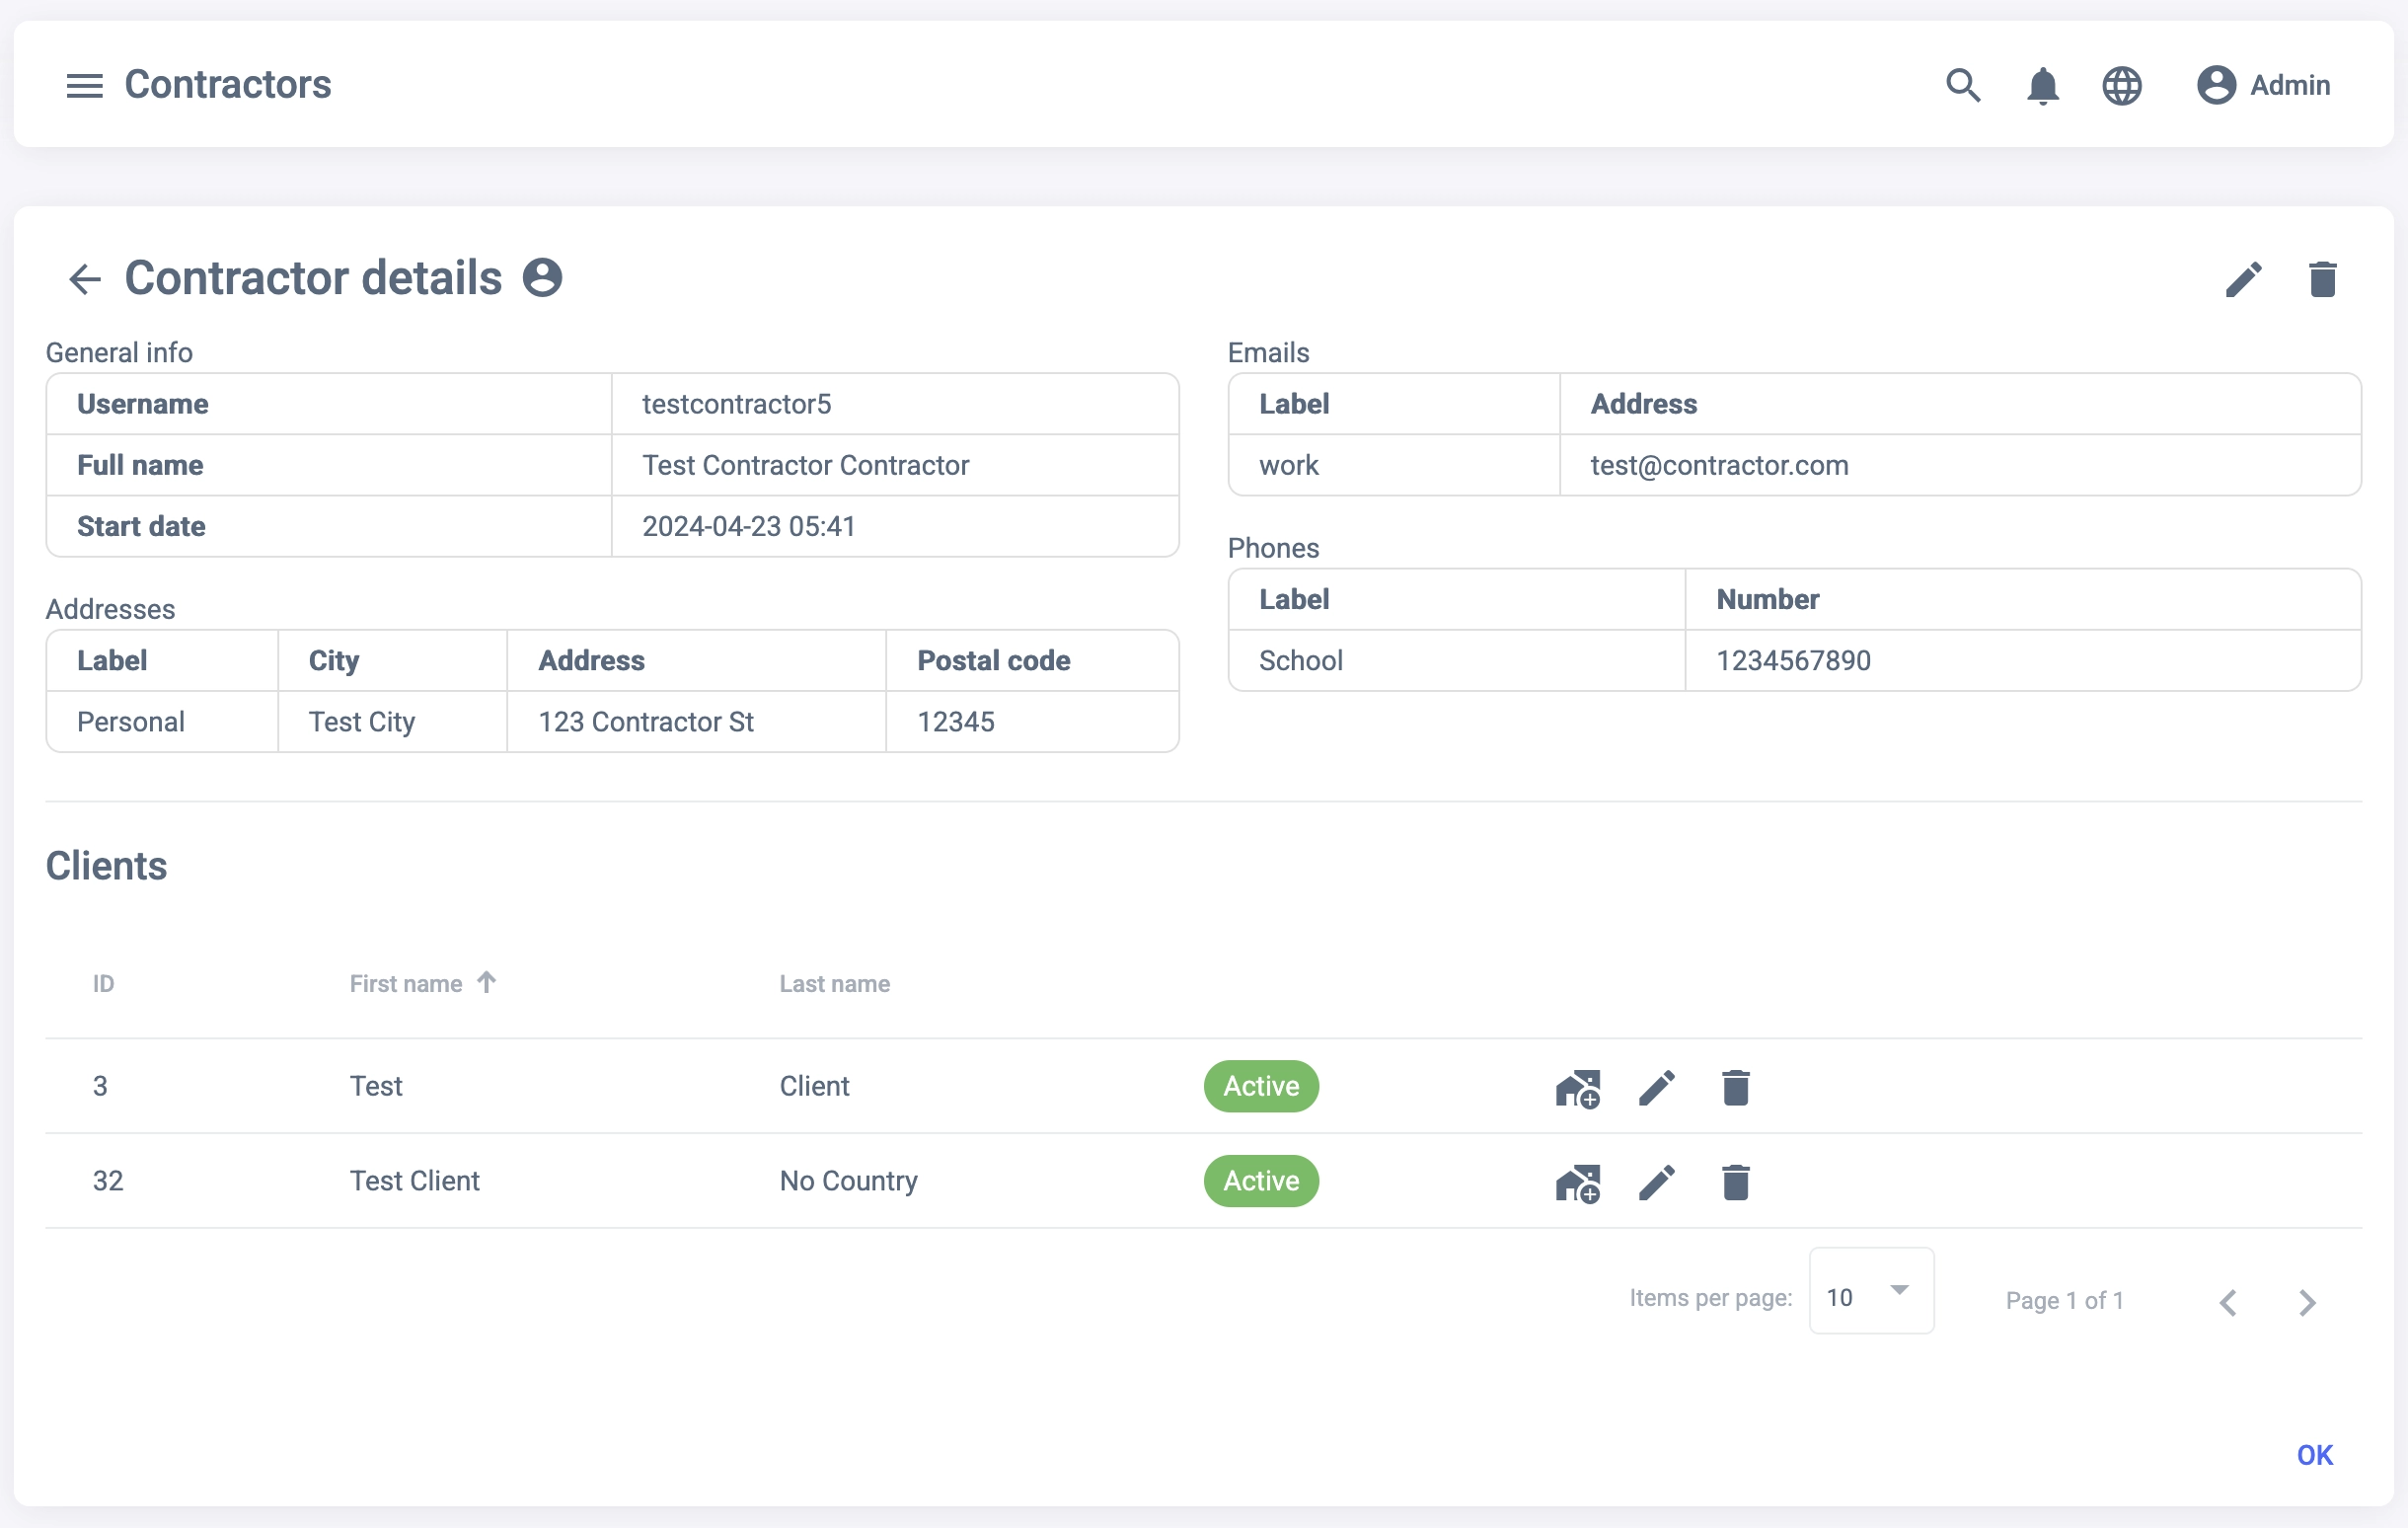Sort clients by the ID column header
The height and width of the screenshot is (1528, 2408).
(x=103, y=984)
